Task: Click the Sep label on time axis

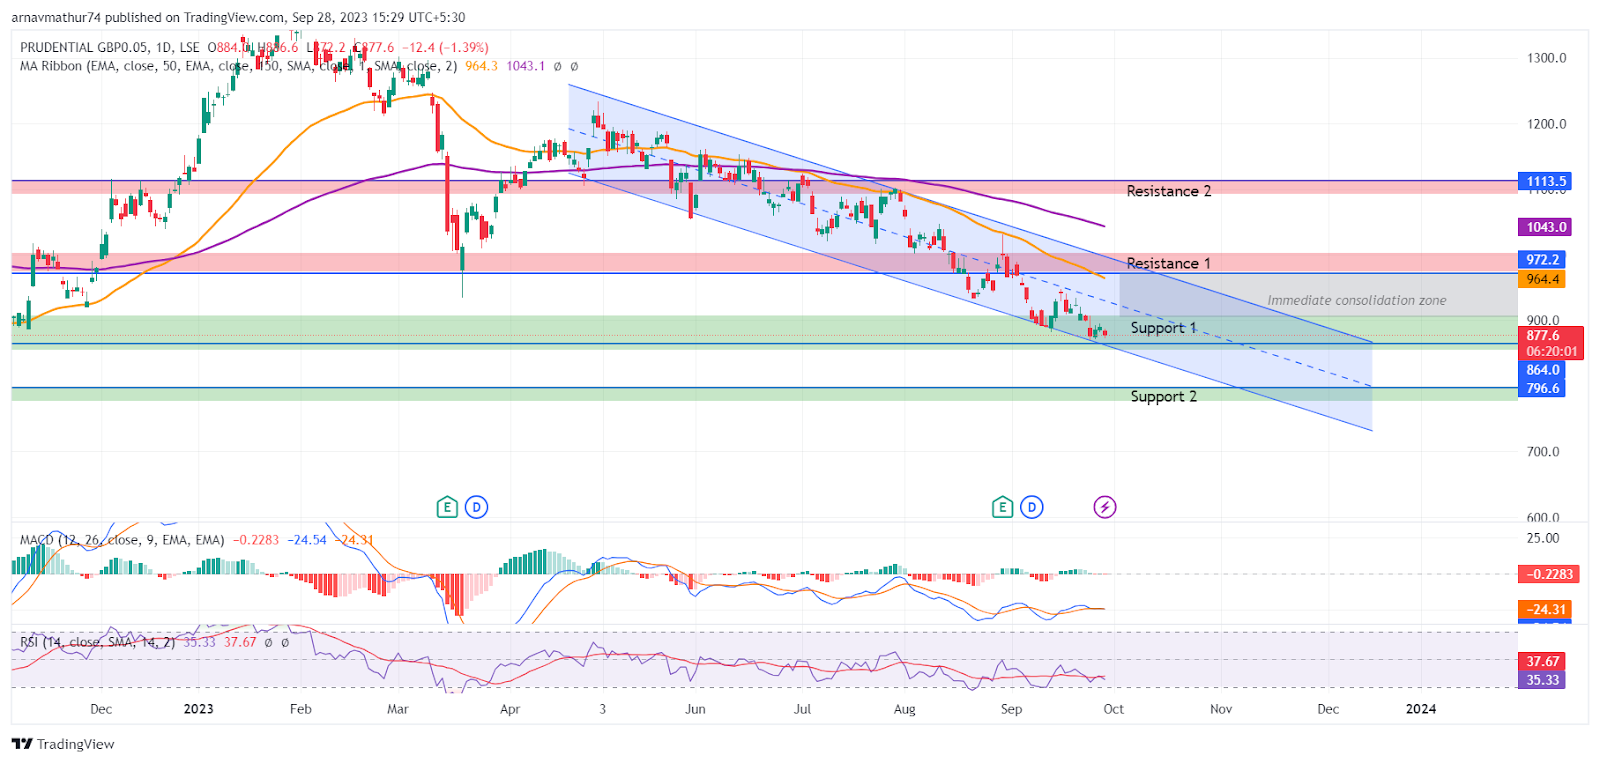Action: coord(1012,709)
